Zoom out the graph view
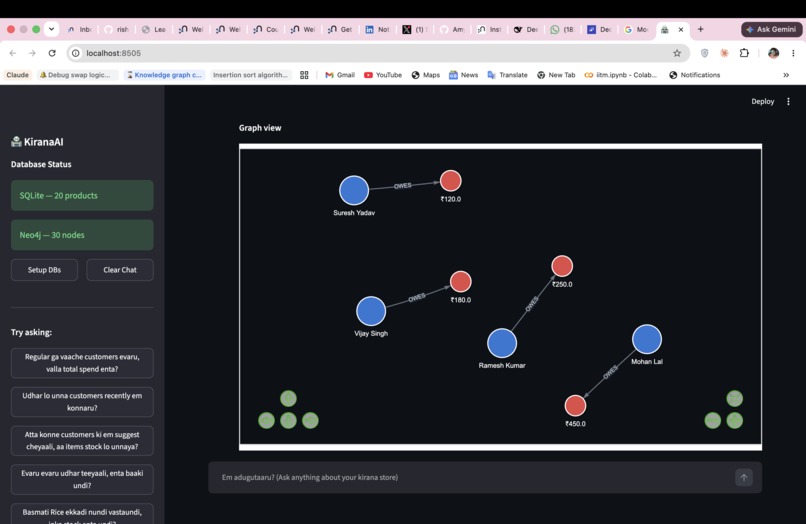 712,420
